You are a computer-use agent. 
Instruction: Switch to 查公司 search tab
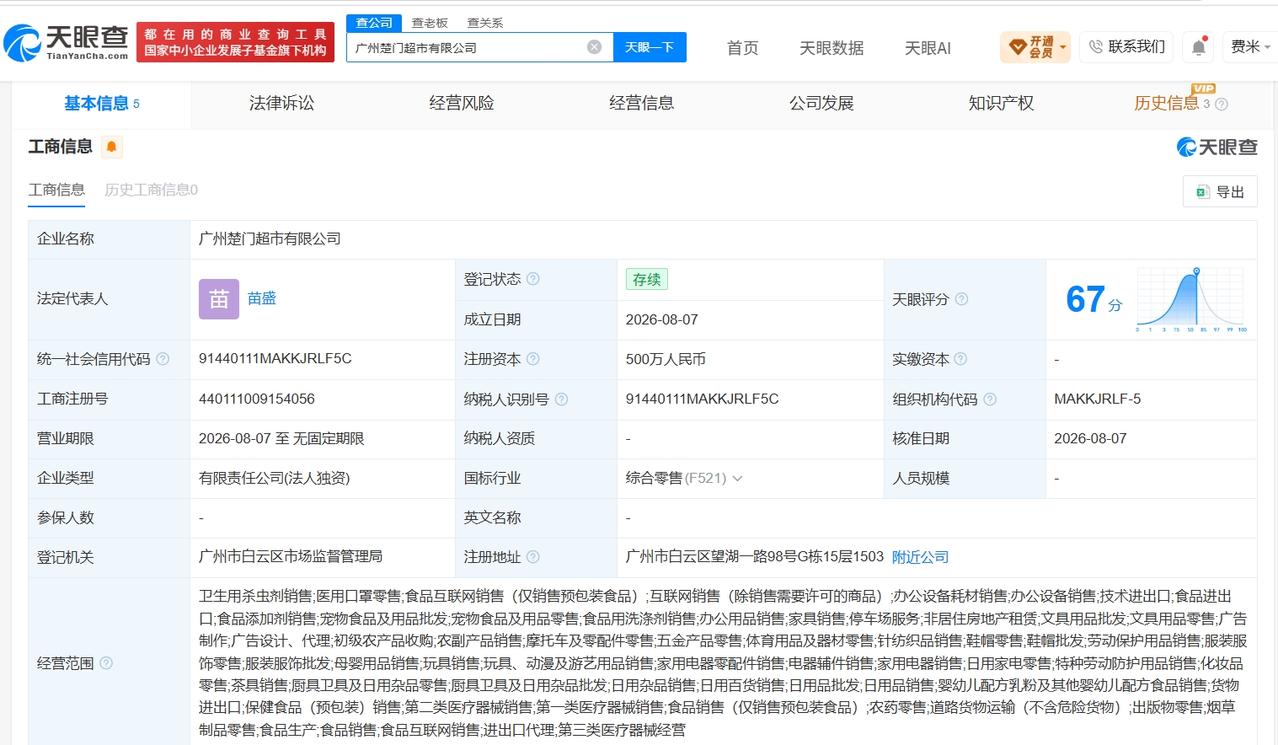(374, 22)
